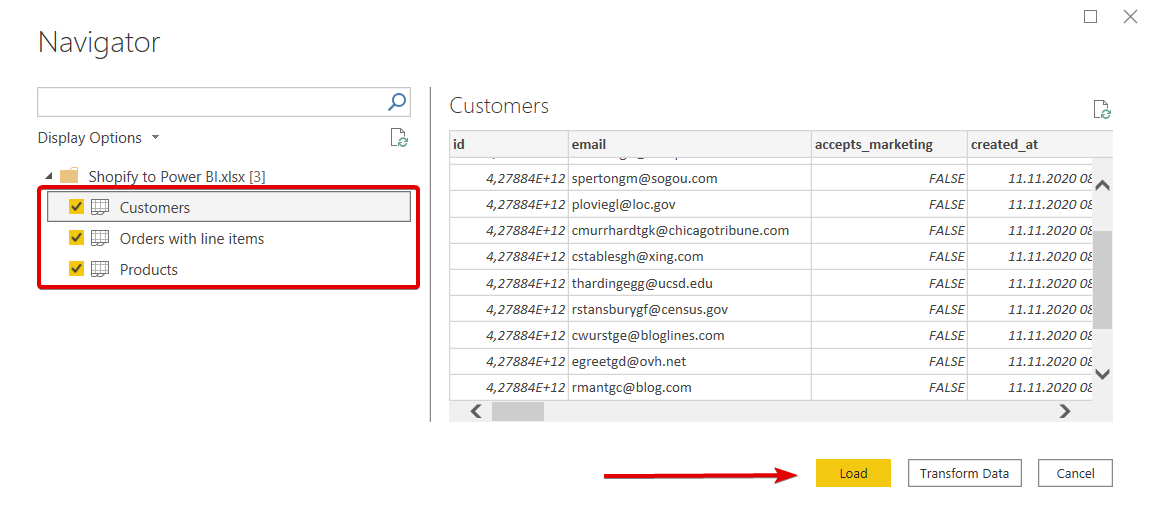Click inside the Navigator search field
Viewport: 1151px width, 509px height.
coord(211,102)
